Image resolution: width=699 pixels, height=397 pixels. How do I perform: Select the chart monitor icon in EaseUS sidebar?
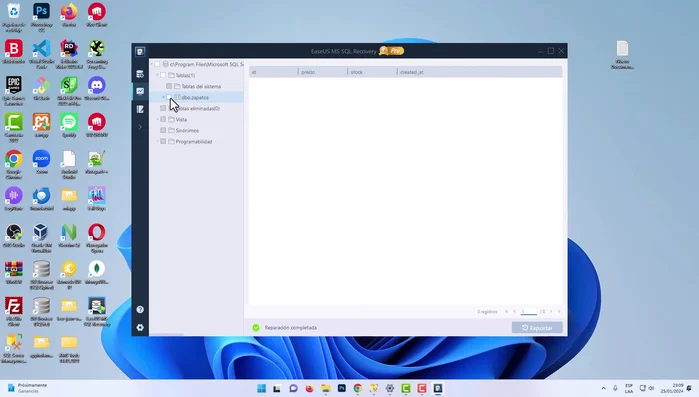pyautogui.click(x=140, y=91)
